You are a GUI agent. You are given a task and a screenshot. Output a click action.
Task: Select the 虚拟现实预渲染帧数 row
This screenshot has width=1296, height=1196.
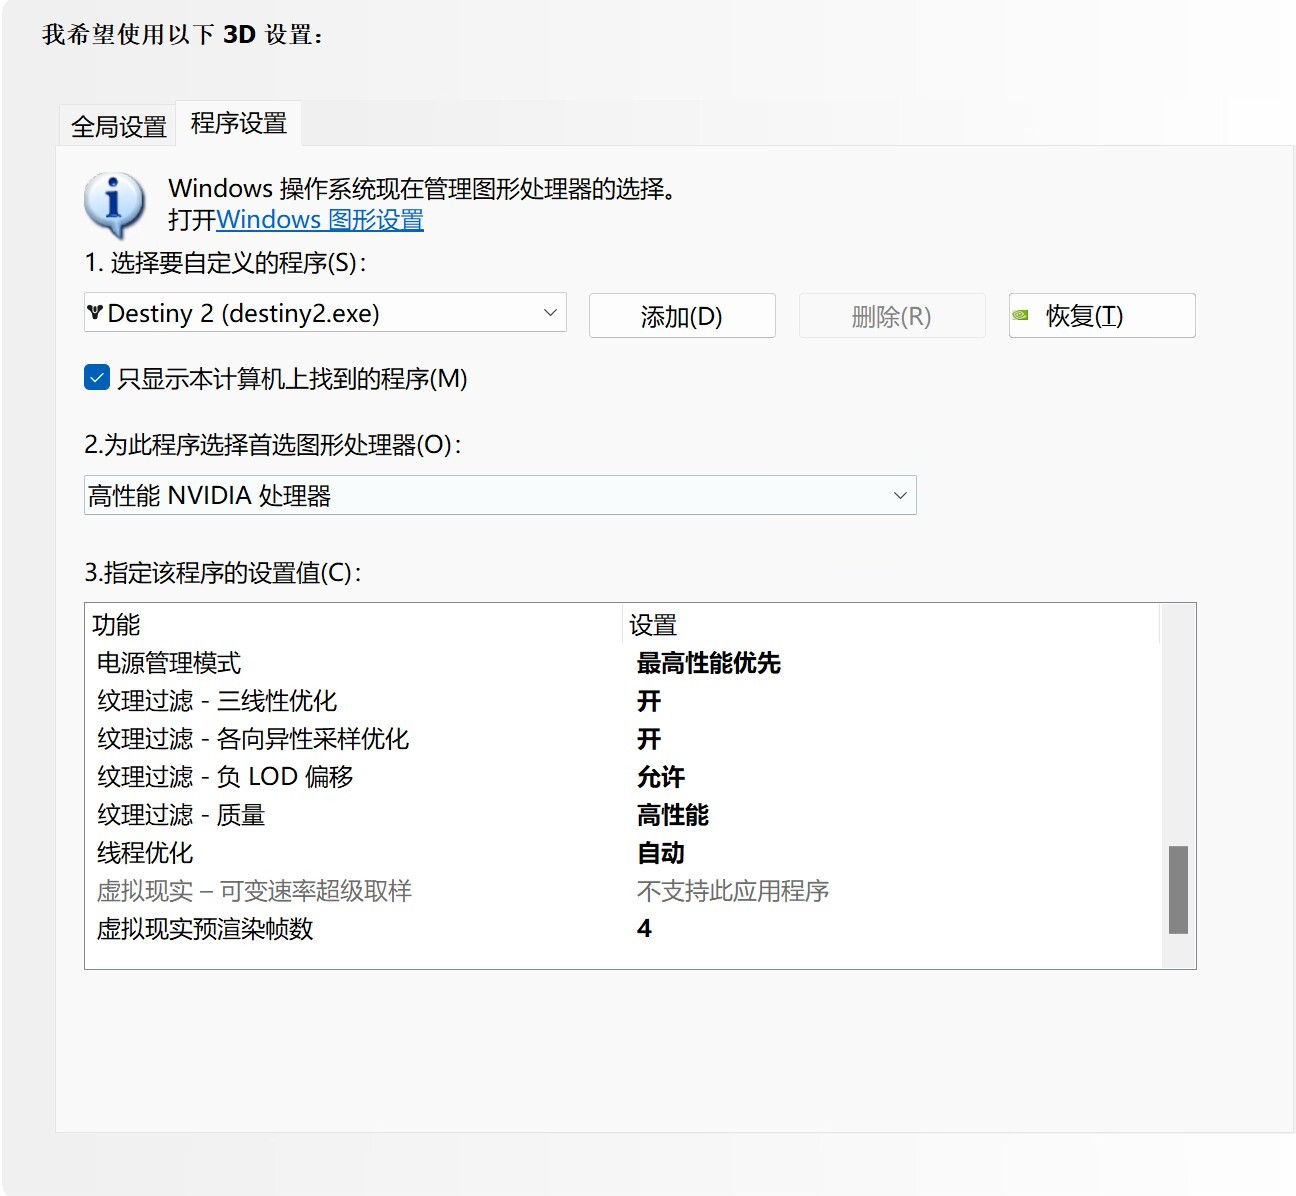623,929
